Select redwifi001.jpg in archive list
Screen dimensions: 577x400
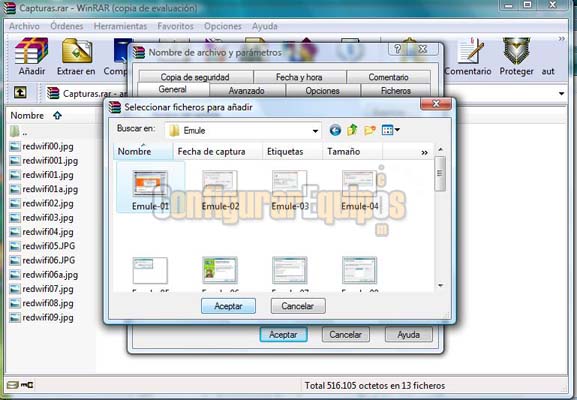44,161
